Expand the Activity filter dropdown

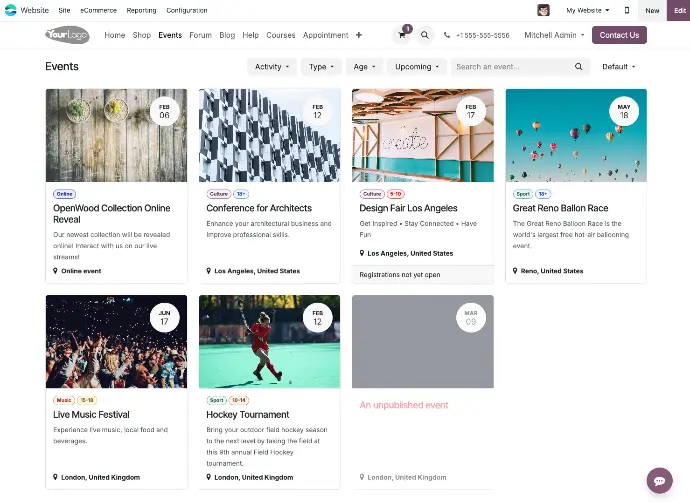(272, 67)
